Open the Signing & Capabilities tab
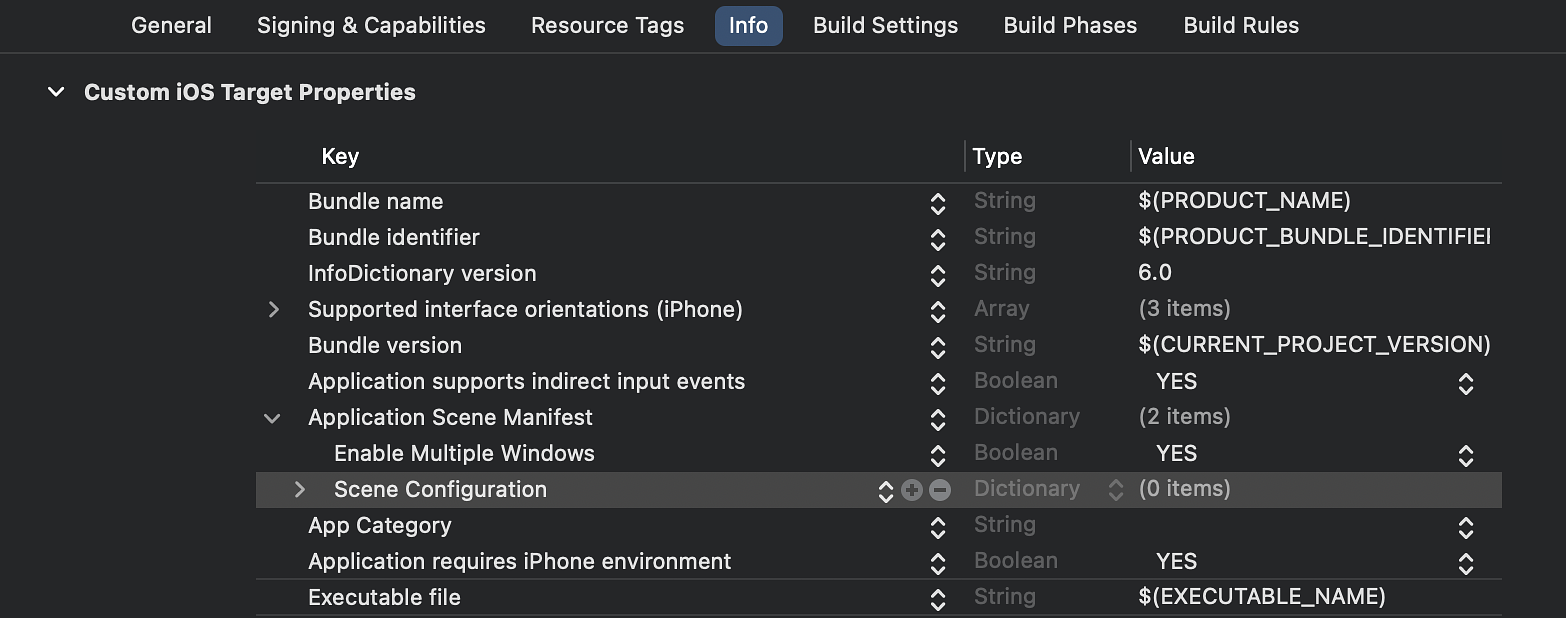This screenshot has width=1566, height=618. coord(370,25)
